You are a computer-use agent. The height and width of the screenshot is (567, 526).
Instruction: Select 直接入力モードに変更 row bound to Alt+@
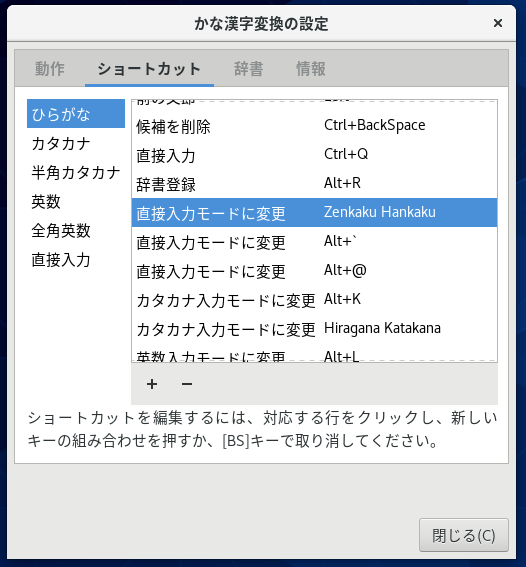[x=315, y=270]
